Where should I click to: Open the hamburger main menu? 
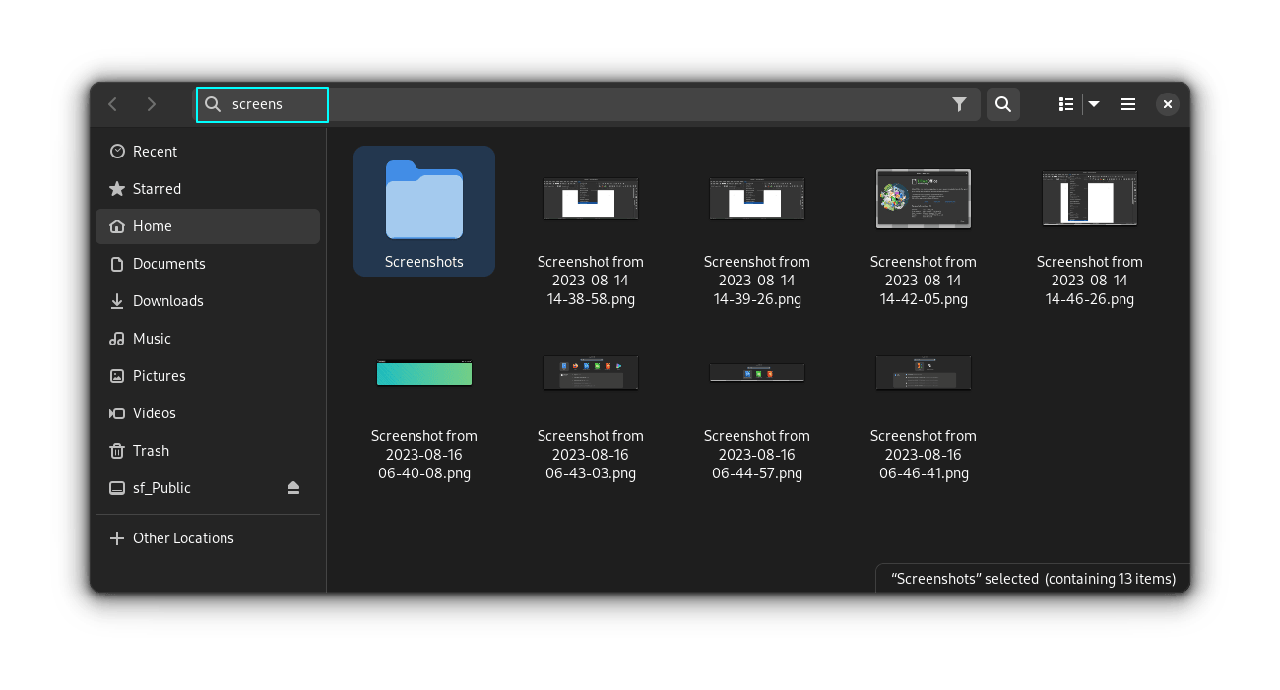(x=1128, y=104)
